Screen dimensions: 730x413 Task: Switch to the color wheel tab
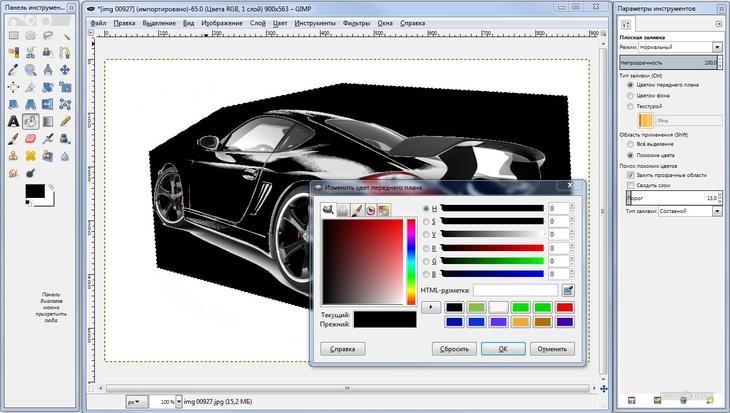coord(370,210)
